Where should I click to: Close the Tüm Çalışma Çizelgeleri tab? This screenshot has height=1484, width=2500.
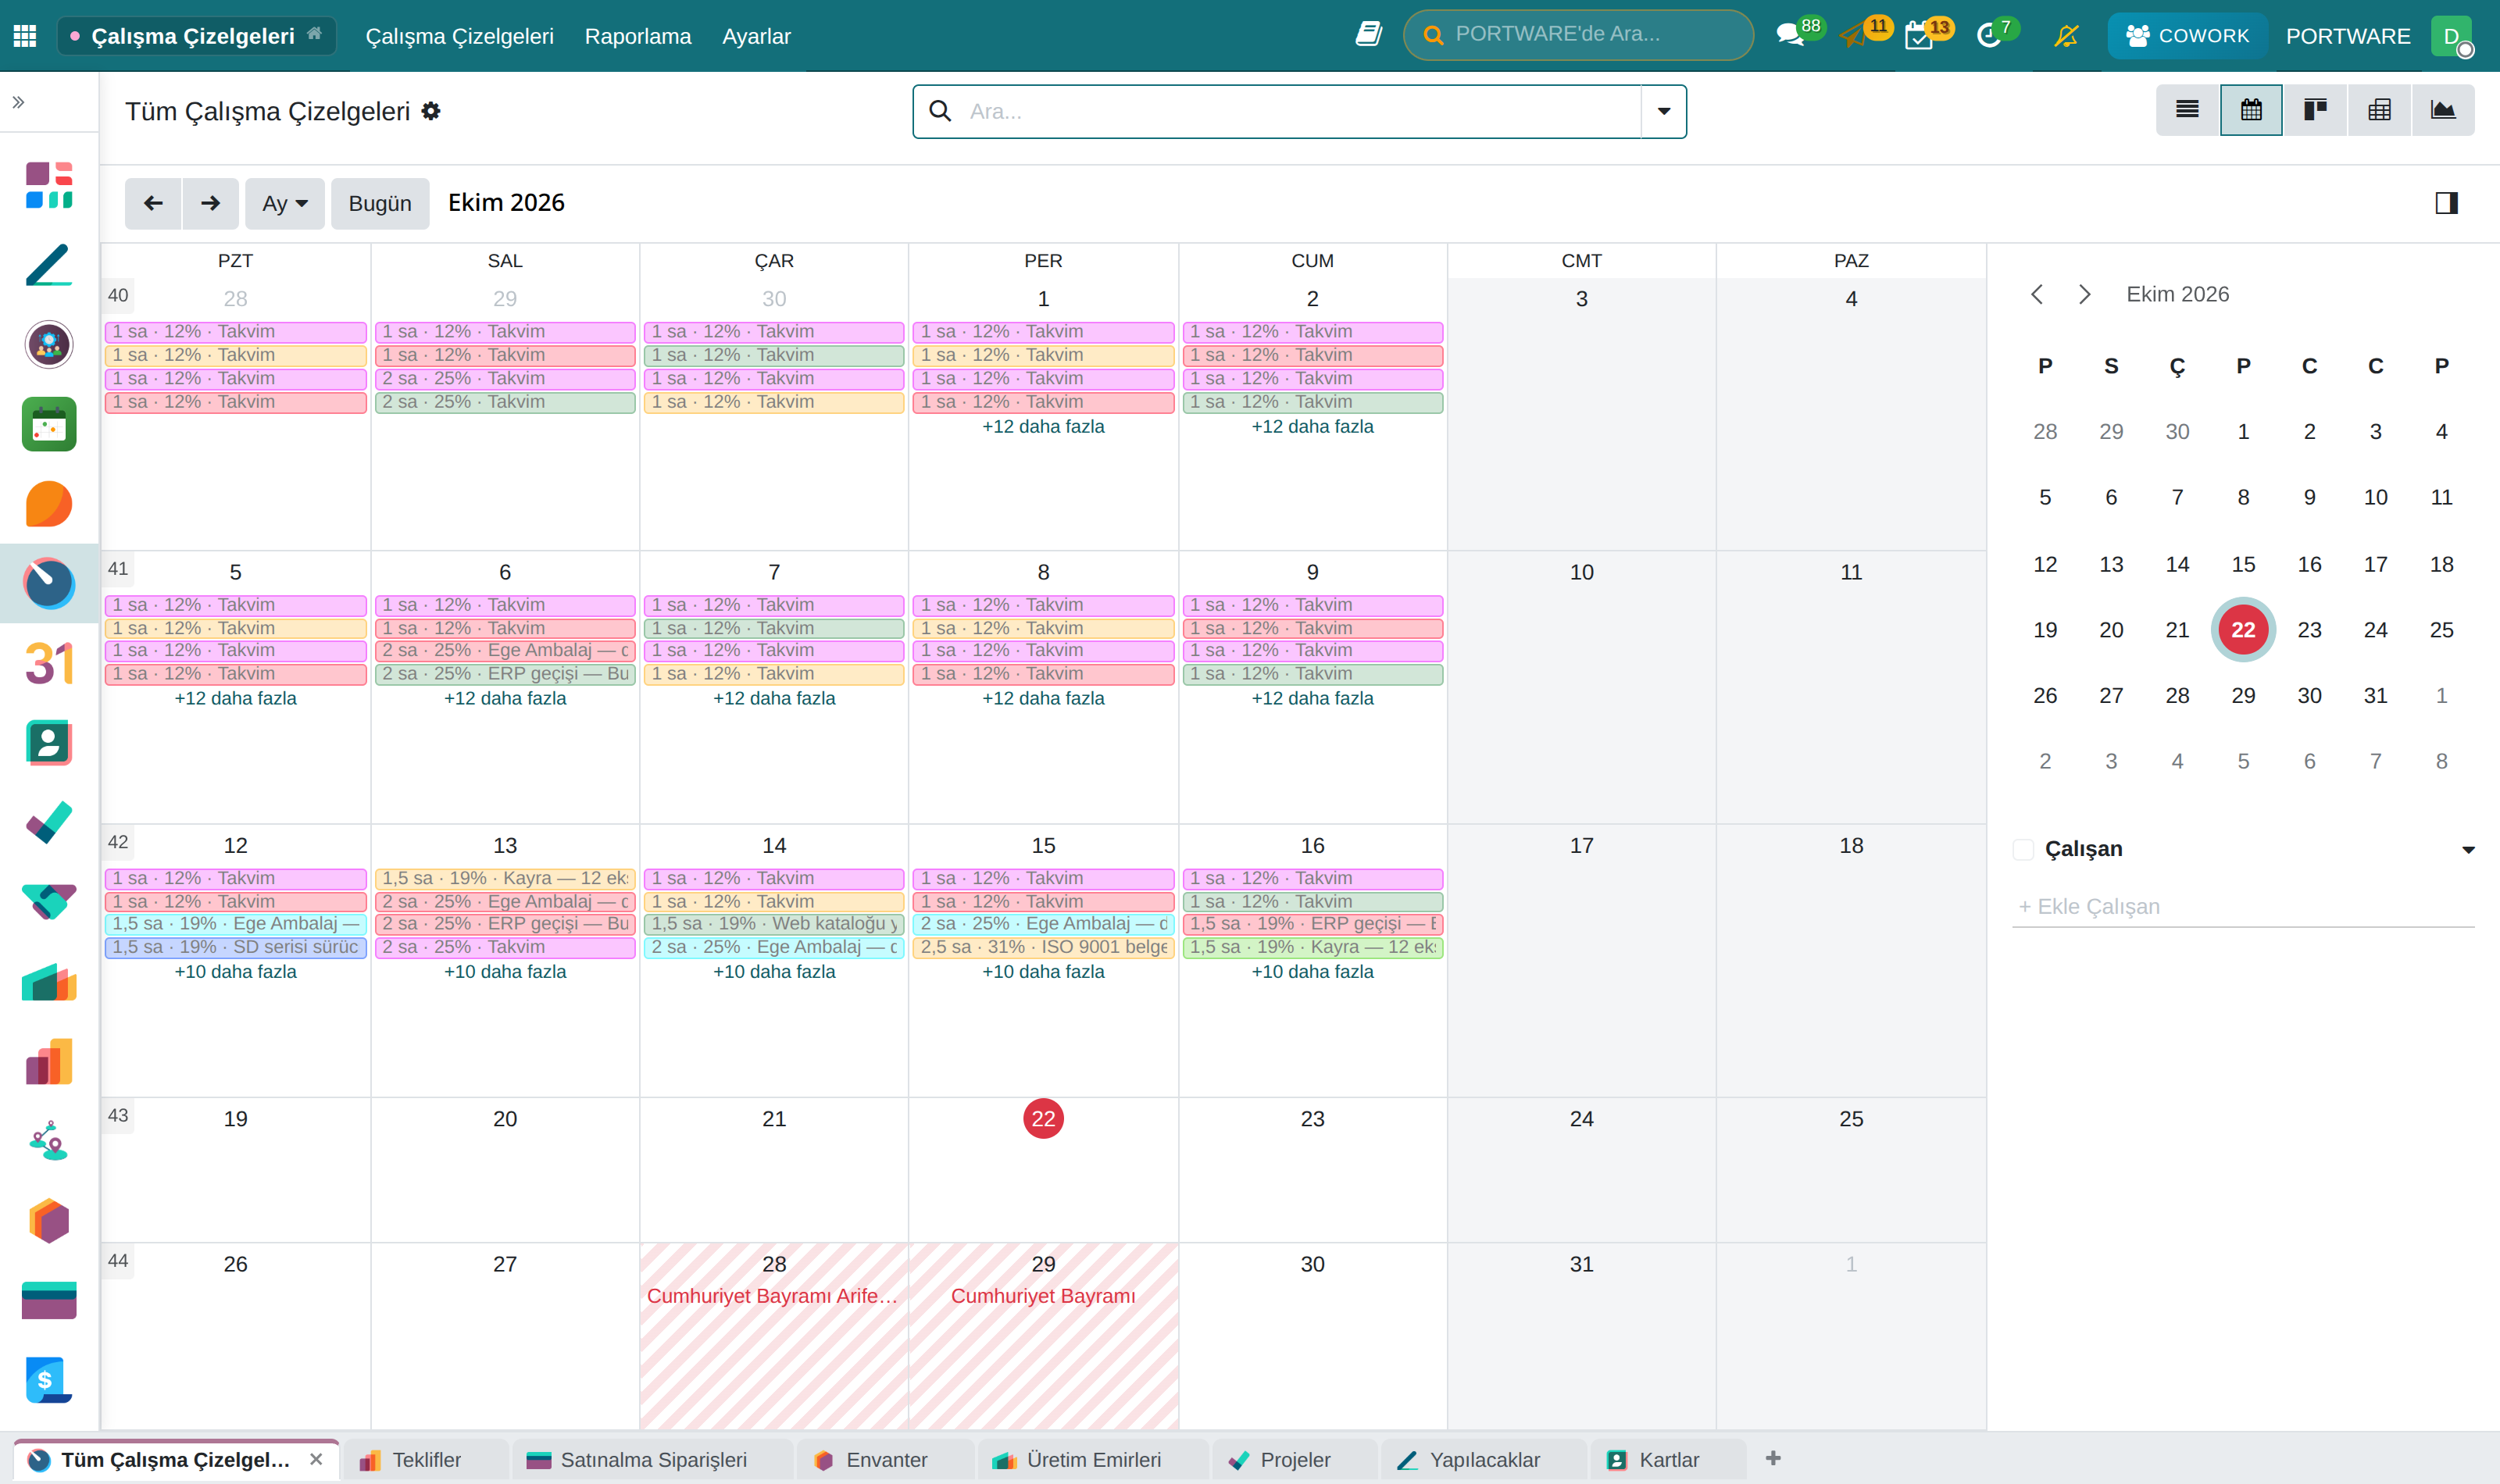(x=316, y=1460)
